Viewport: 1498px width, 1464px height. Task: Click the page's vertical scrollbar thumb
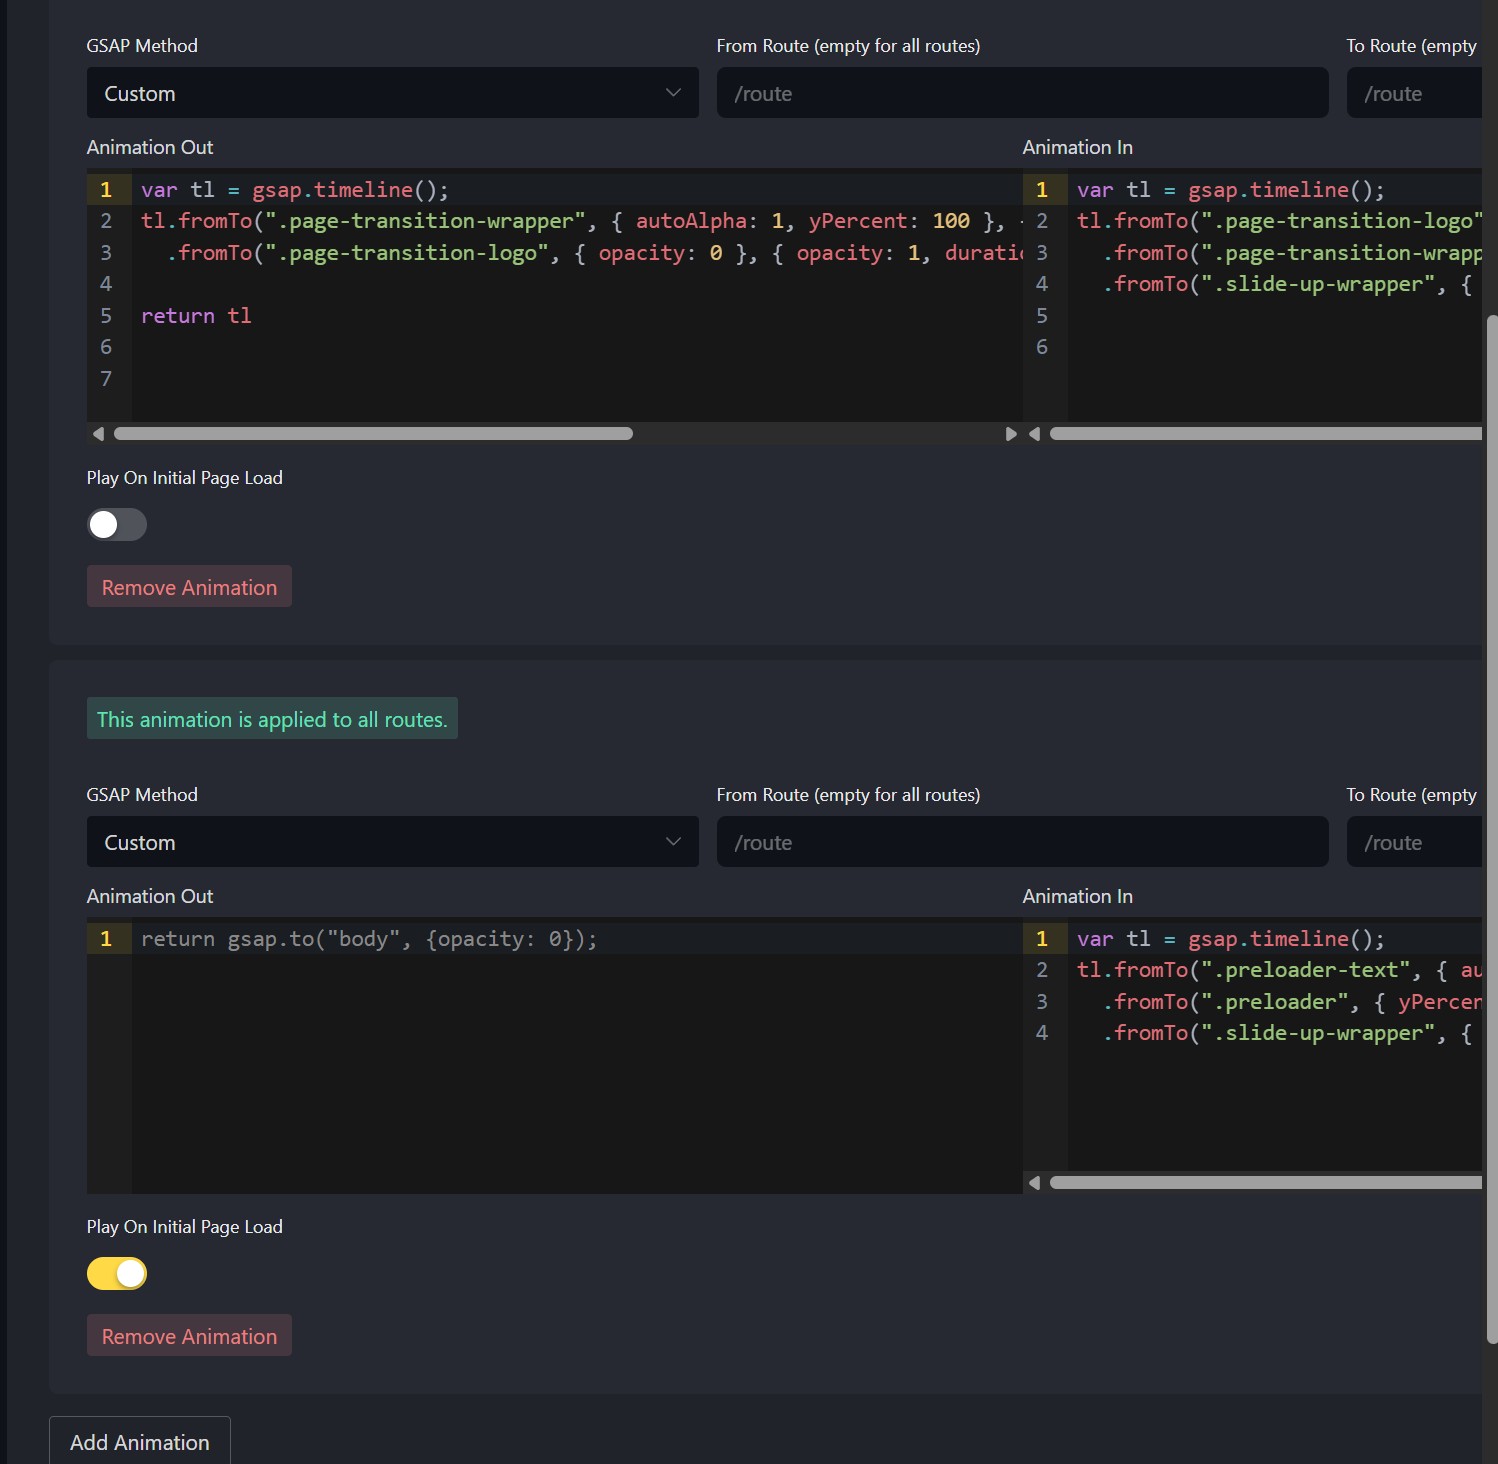pos(1491,830)
